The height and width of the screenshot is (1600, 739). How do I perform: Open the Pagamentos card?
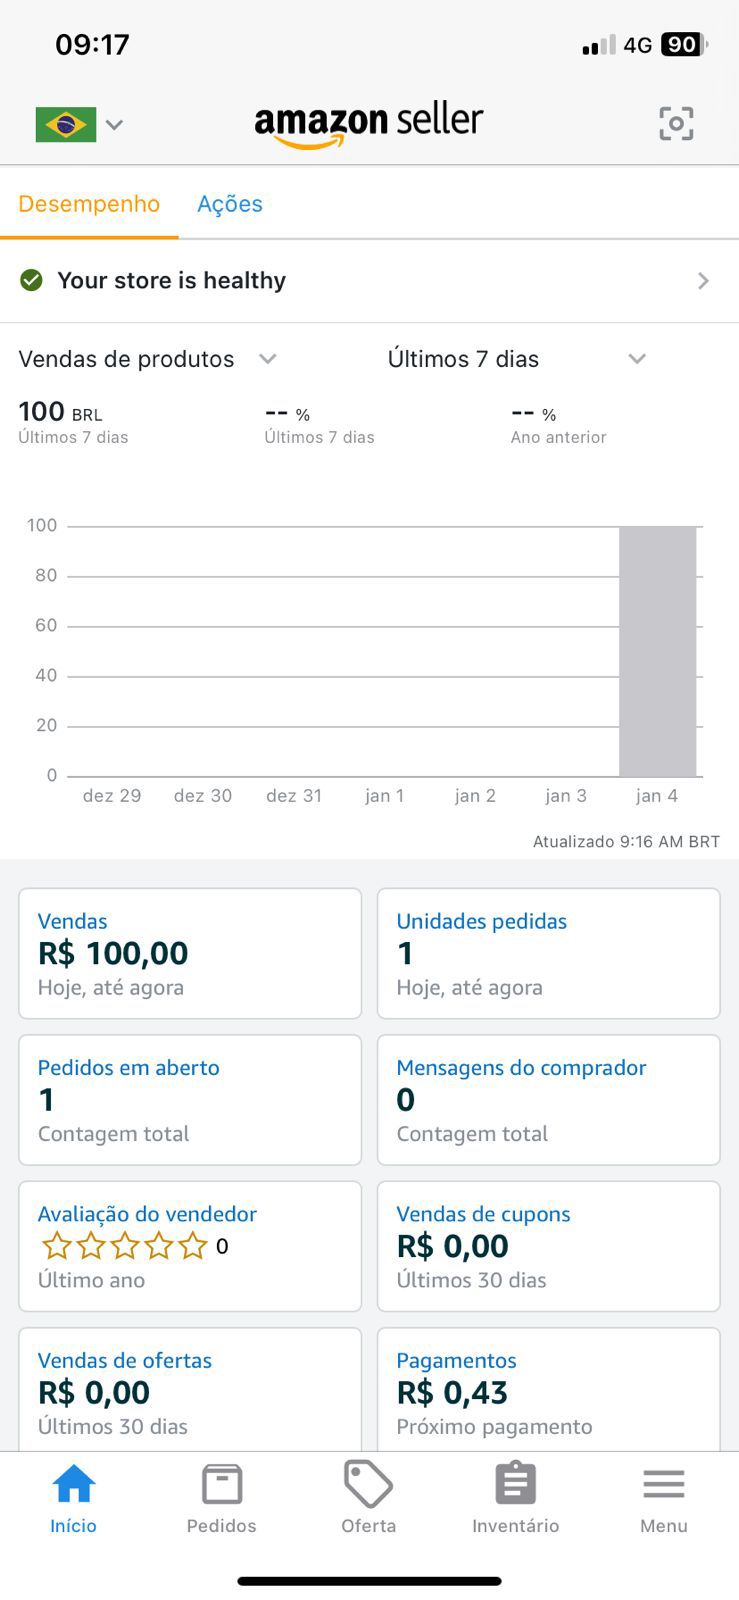pyautogui.click(x=548, y=1390)
